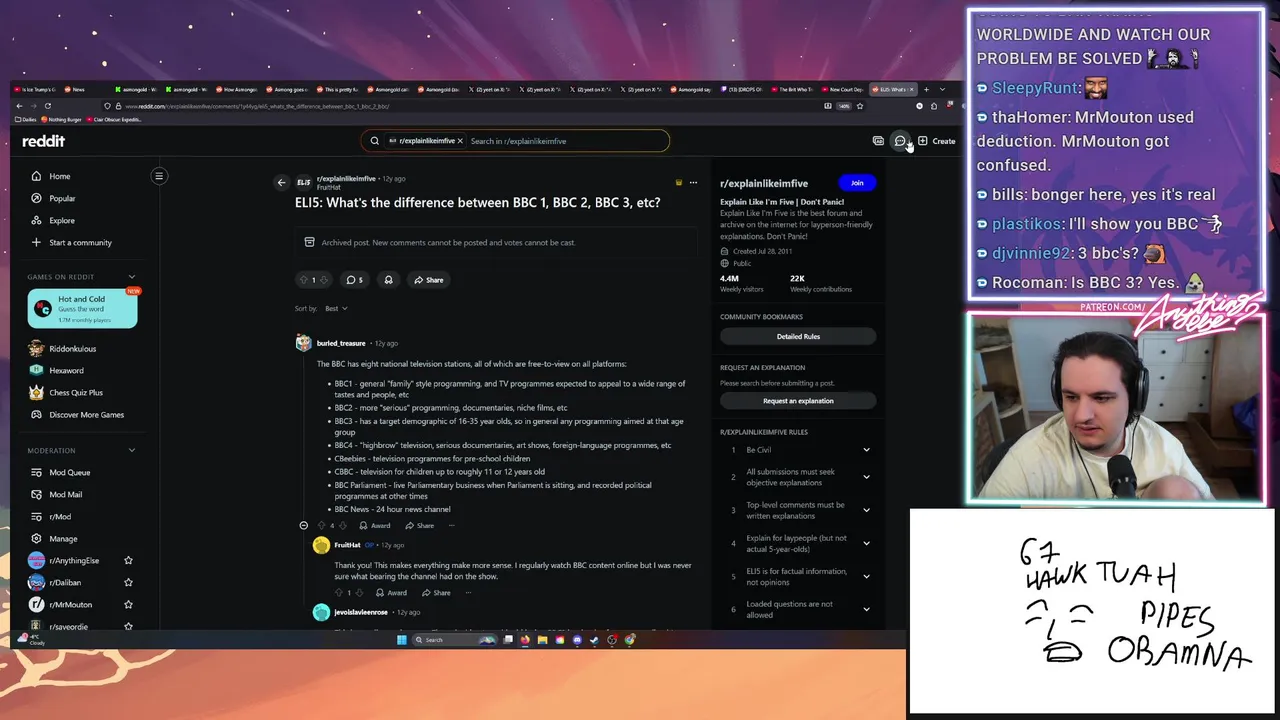Open r/explainlikeimfive link above the post title
Screen dimensions: 1280x720
tap(346, 178)
